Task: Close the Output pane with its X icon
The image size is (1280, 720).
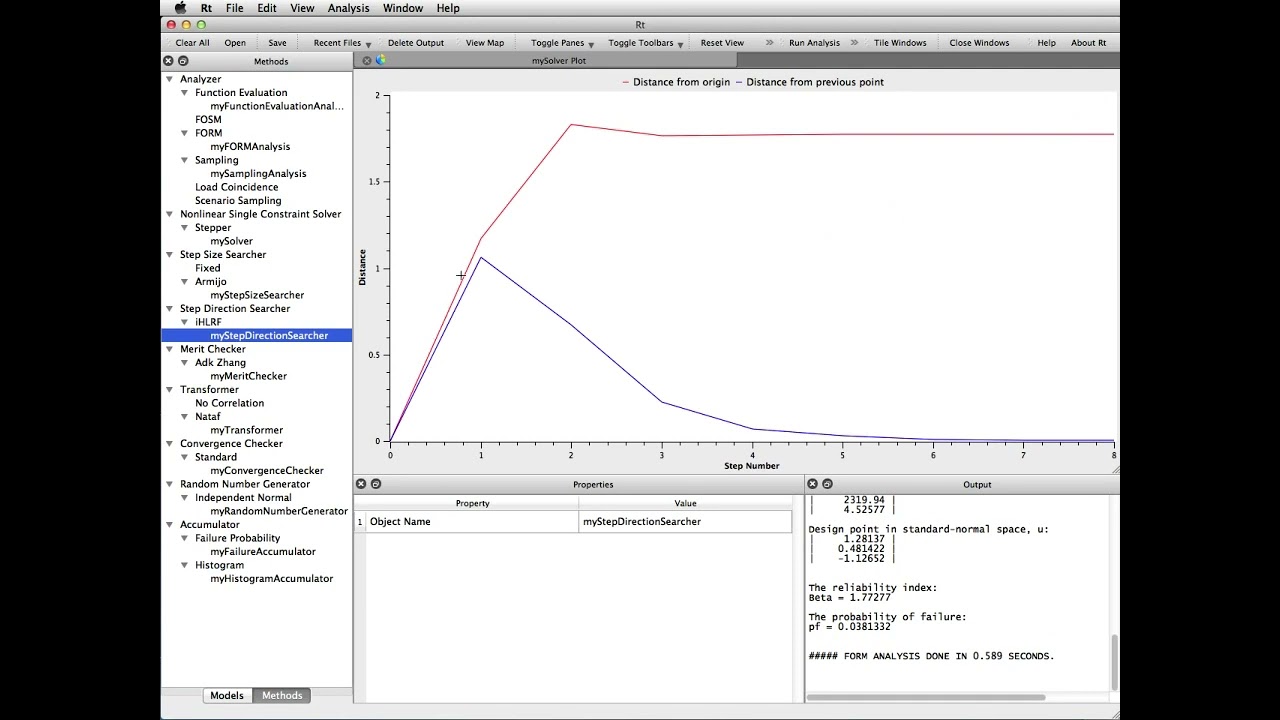Action: click(812, 484)
